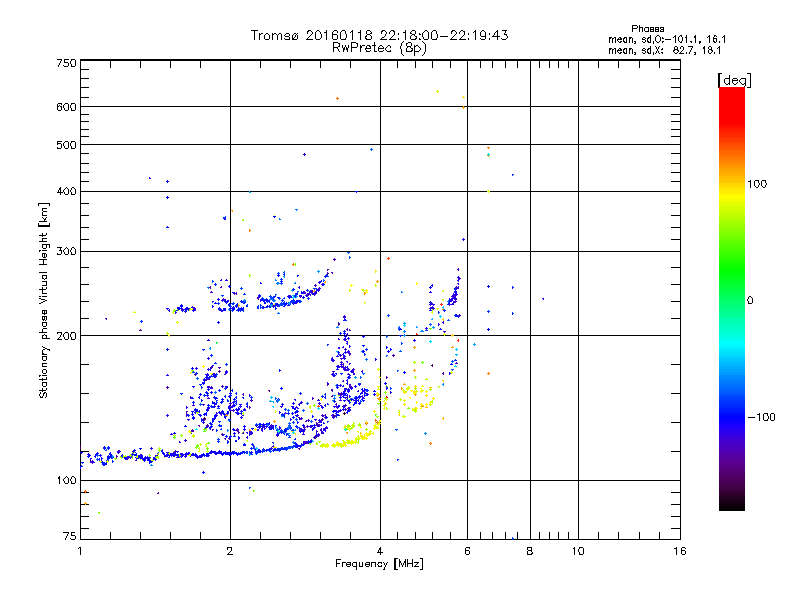The width and height of the screenshot is (800, 600).
Task: Click the y-axis tick label '200'
Action: point(66,336)
